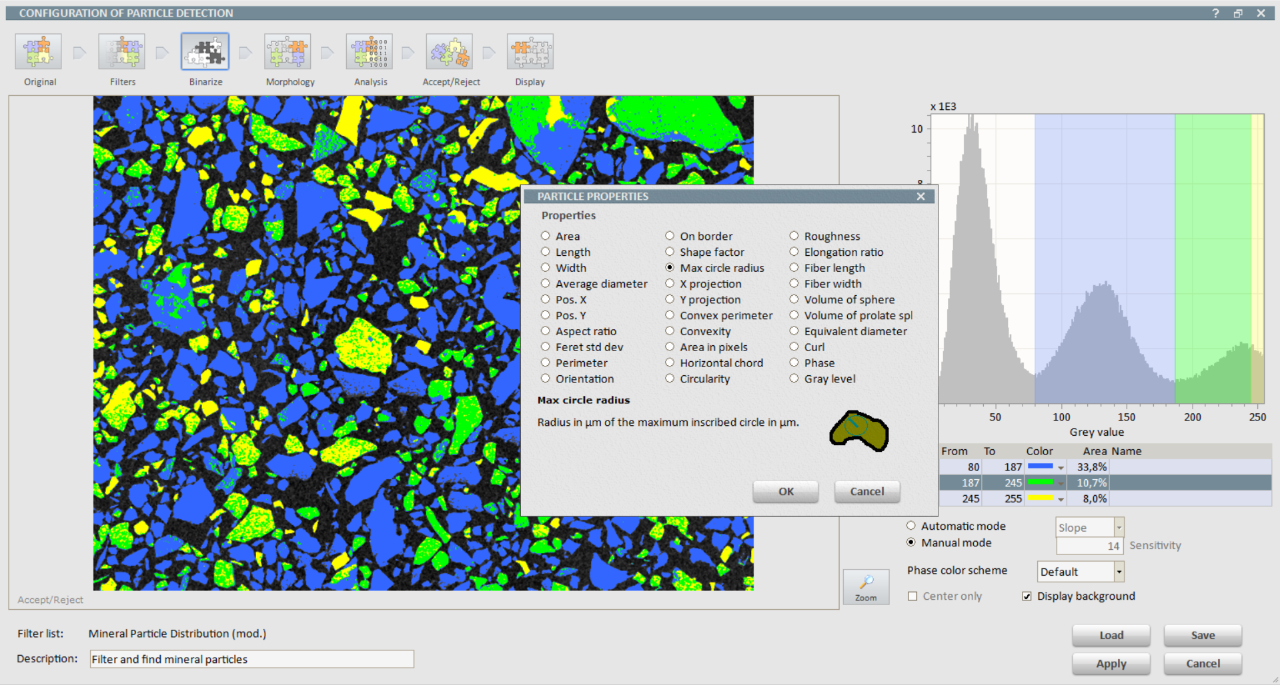Open the Phase color scheme dropdown

point(1118,570)
